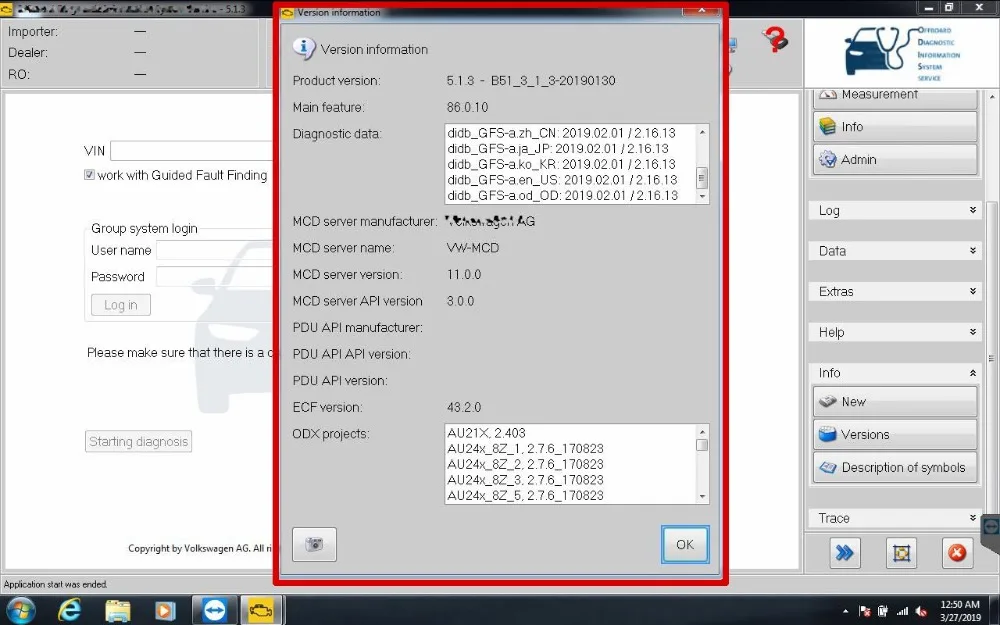Collapse the Info section
The width and height of the screenshot is (1000, 625).
(x=895, y=372)
